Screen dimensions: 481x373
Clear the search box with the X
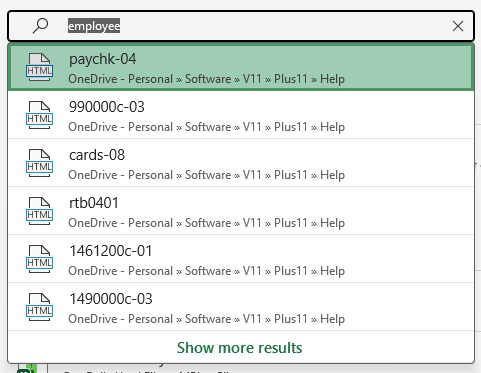click(458, 26)
